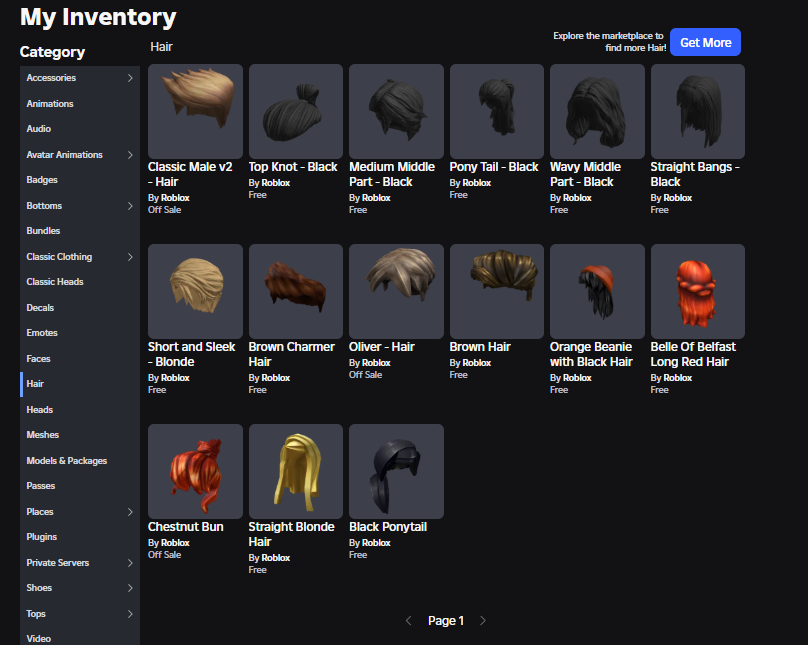Open the Straight Blonde Hair title link
The width and height of the screenshot is (808, 645).
tap(291, 534)
